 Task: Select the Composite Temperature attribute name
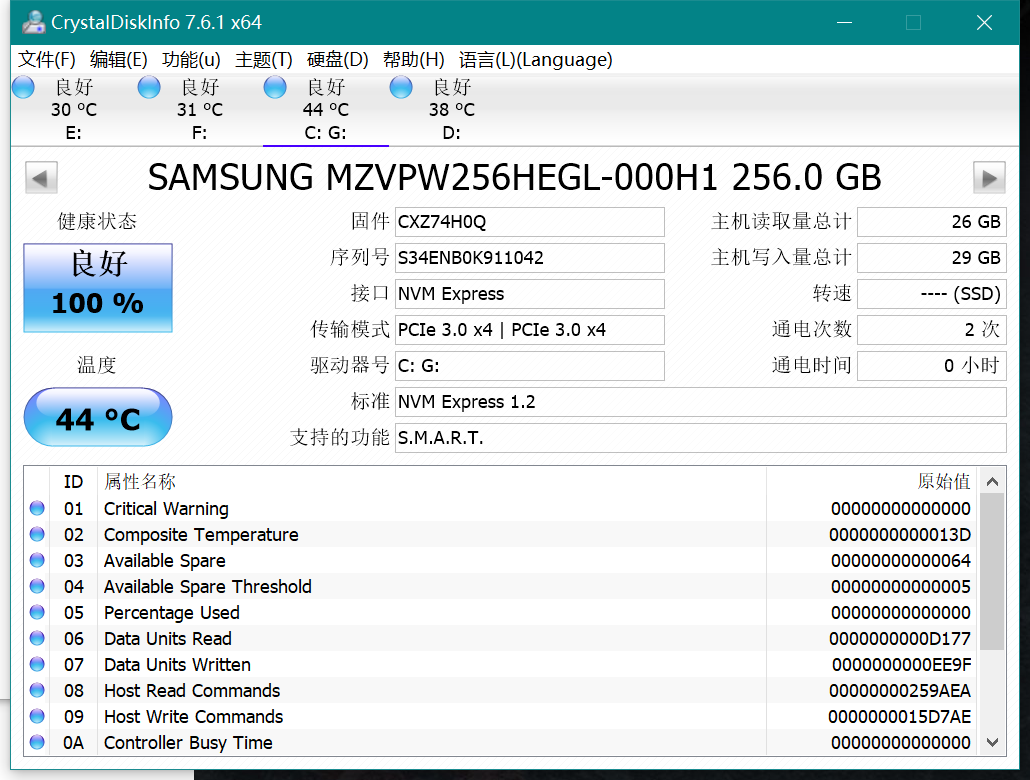click(x=201, y=535)
